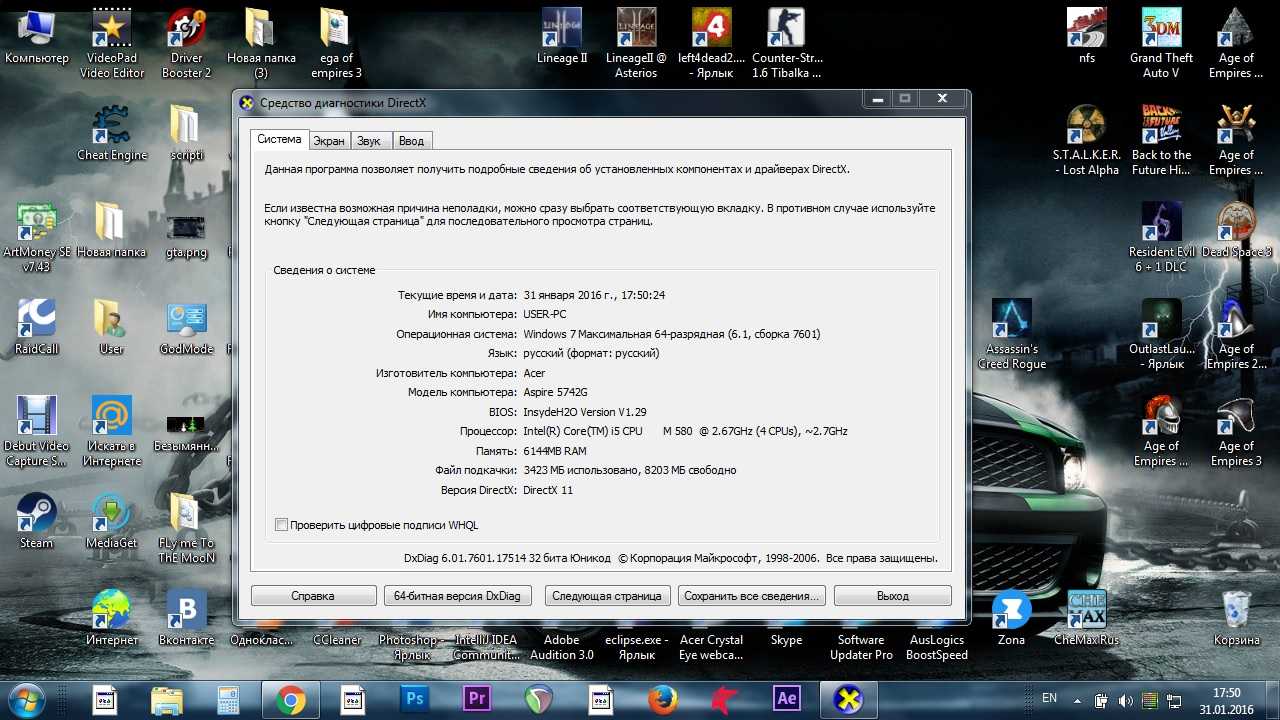Click the volume speaker tray icon
This screenshot has width=1280, height=720.
click(x=1125, y=700)
